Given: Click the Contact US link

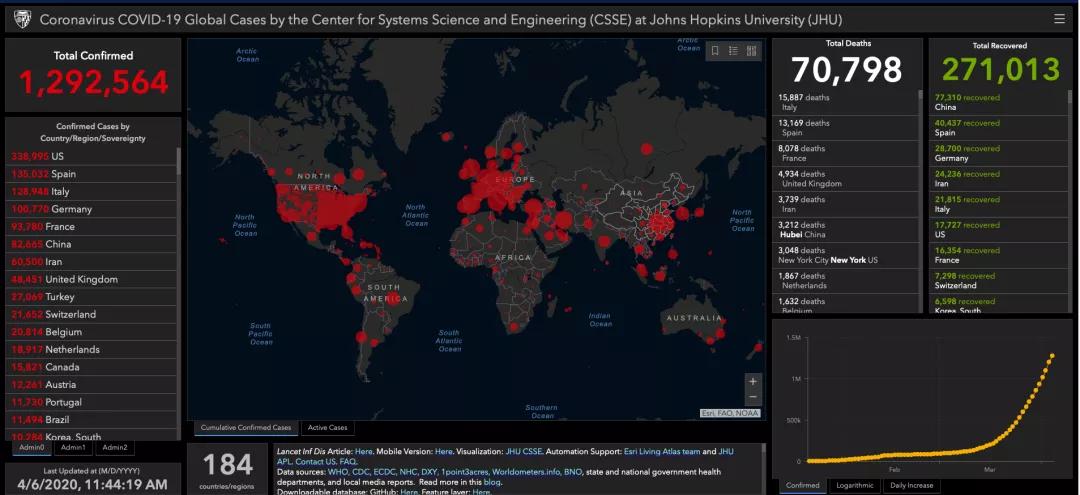Looking at the screenshot, I should coord(315,462).
